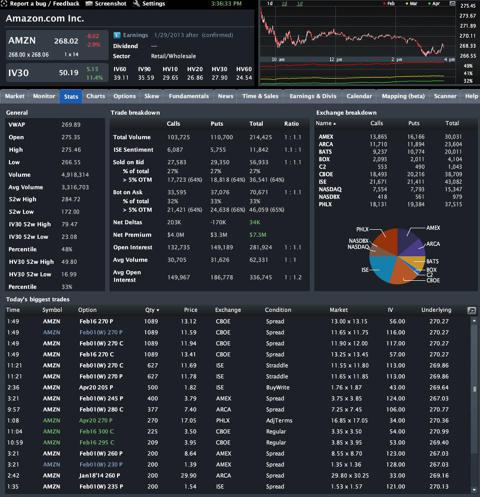
Task: Click the CBOE row in Exchange breakdown
Action: click(396, 174)
